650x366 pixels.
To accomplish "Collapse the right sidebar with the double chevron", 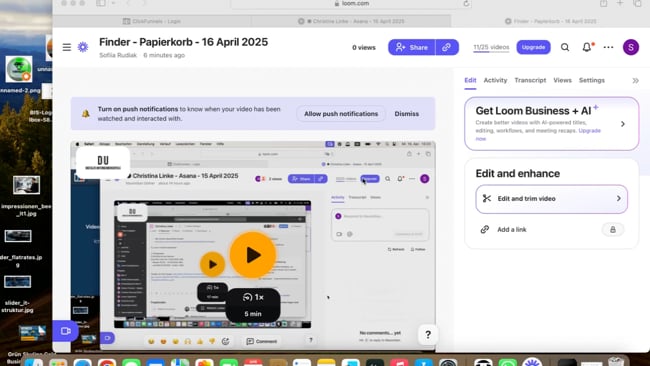I will [635, 80].
